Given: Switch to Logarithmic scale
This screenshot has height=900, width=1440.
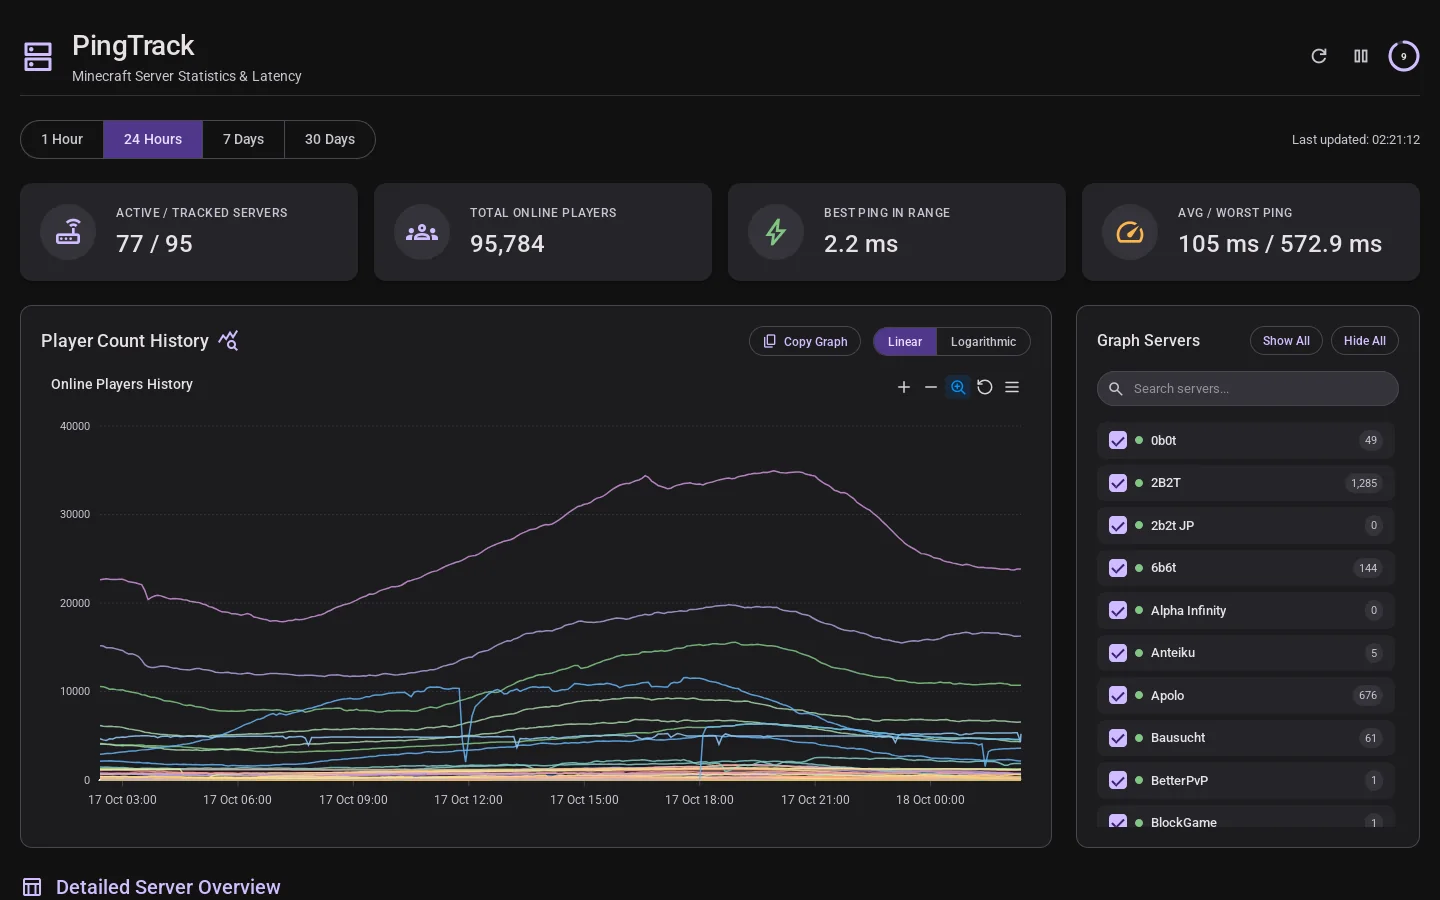Looking at the screenshot, I should [x=983, y=341].
